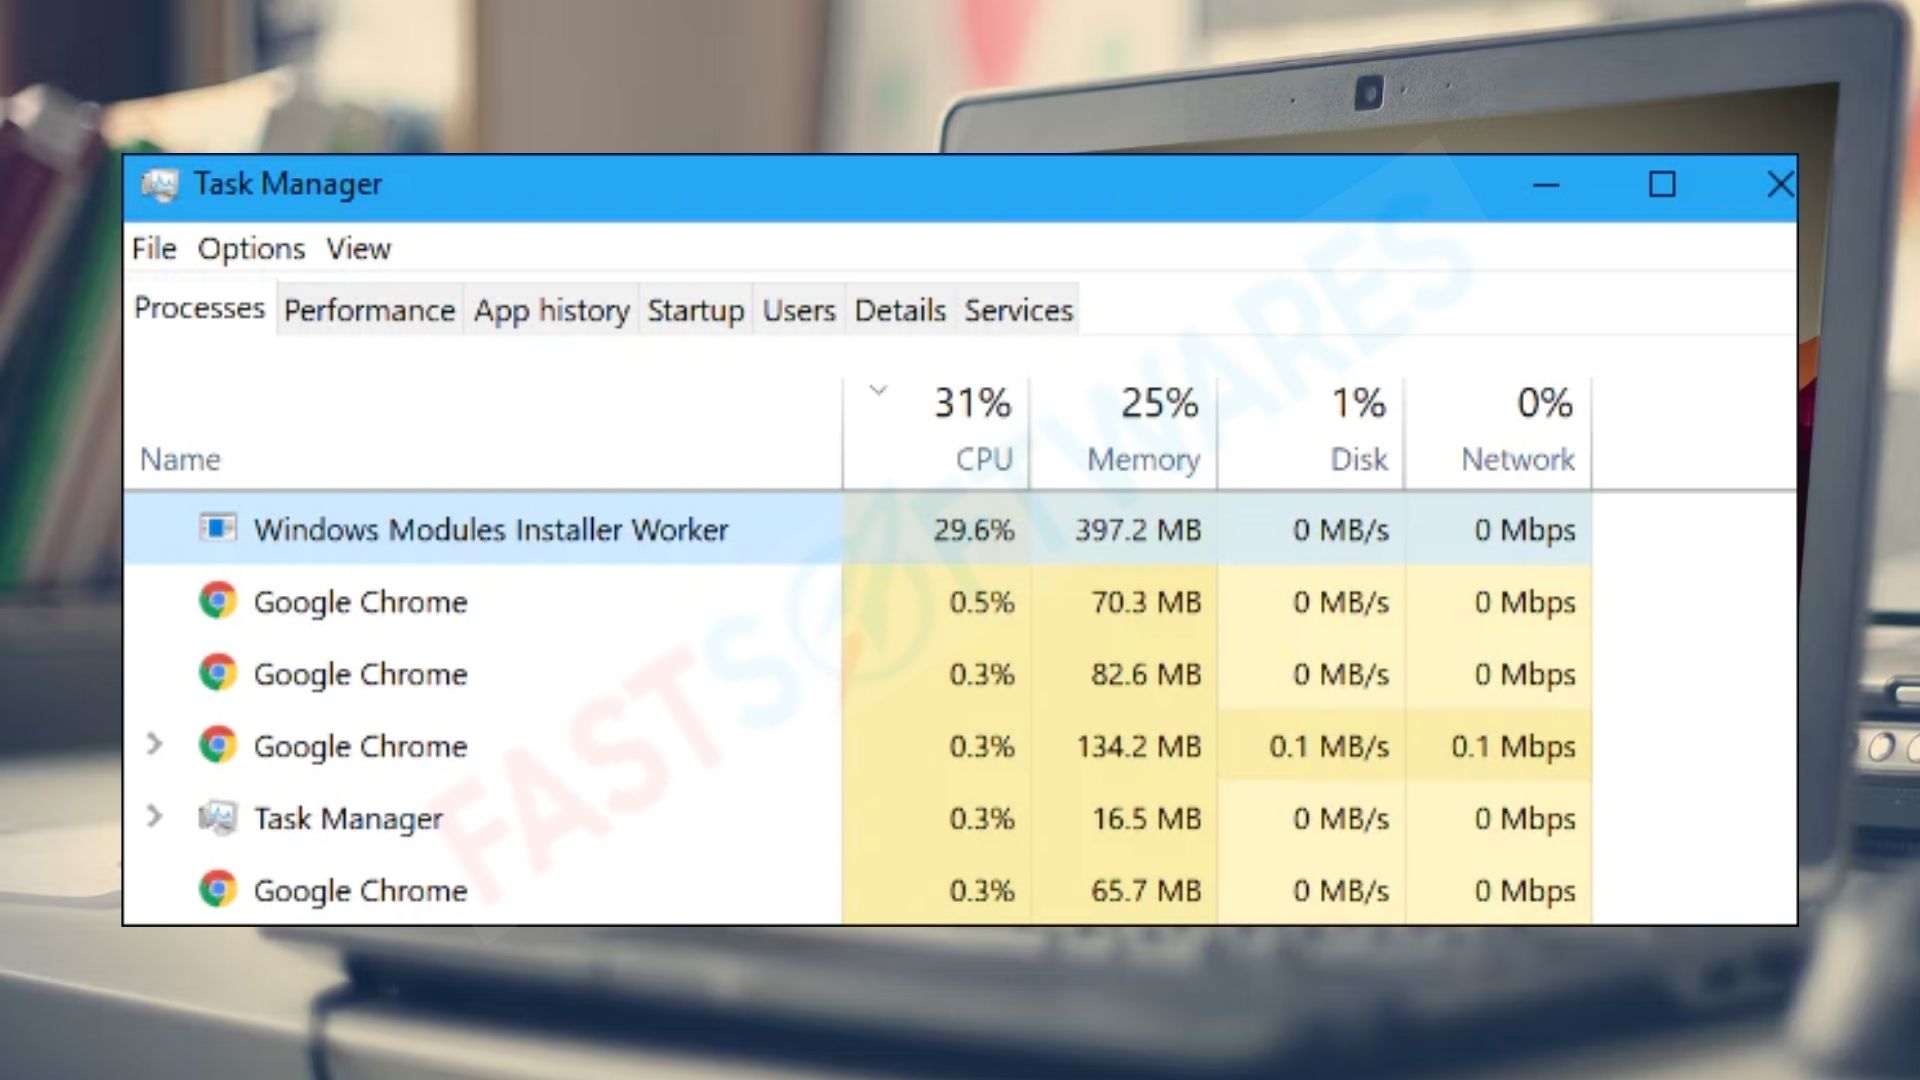Click the Task Manager process row icon
Screen dimensions: 1920x1080
click(x=217, y=818)
